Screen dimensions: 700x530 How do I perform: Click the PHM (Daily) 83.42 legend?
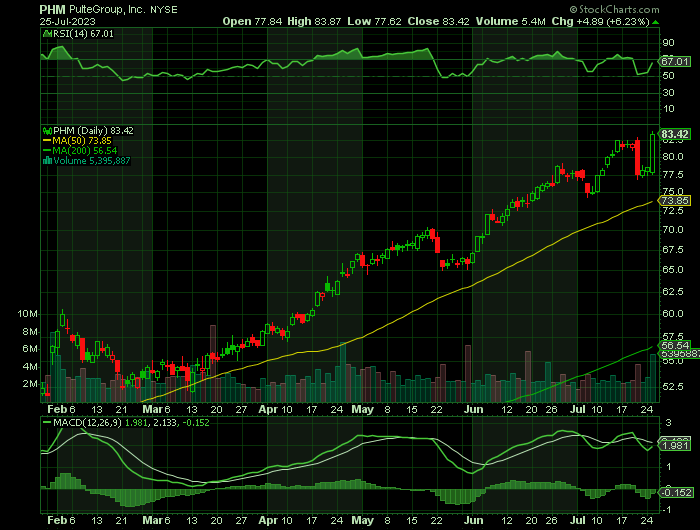pos(93,130)
